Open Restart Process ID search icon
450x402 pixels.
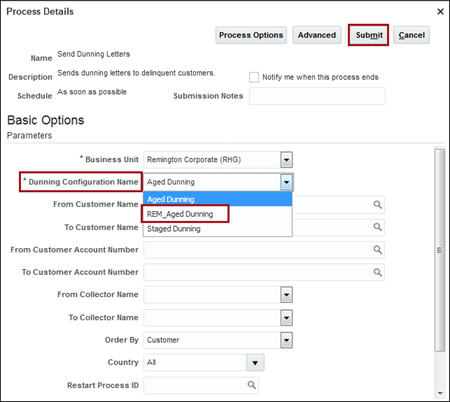(252, 385)
